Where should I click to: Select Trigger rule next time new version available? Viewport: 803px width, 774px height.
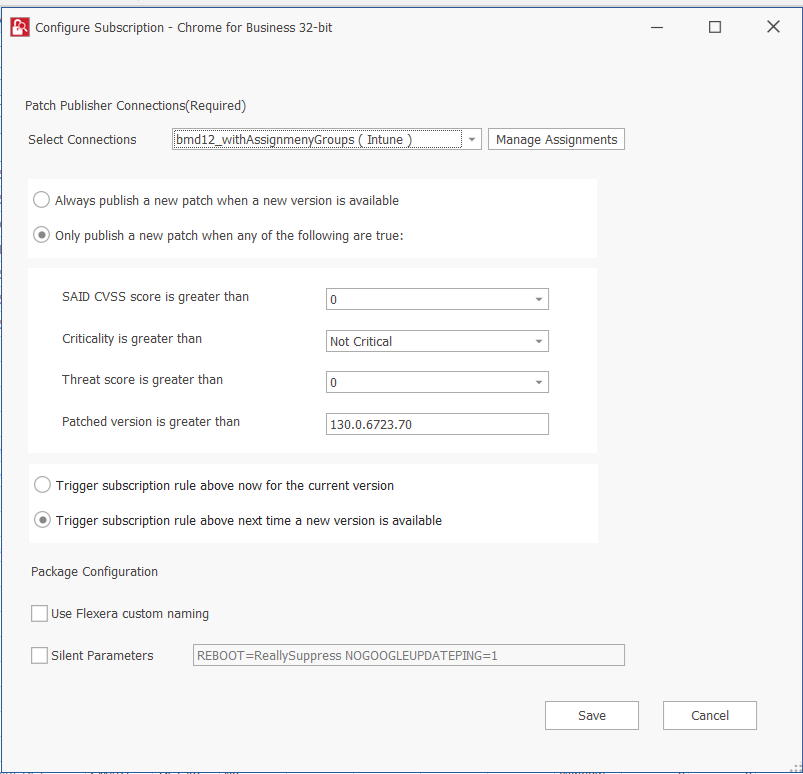tap(42, 520)
